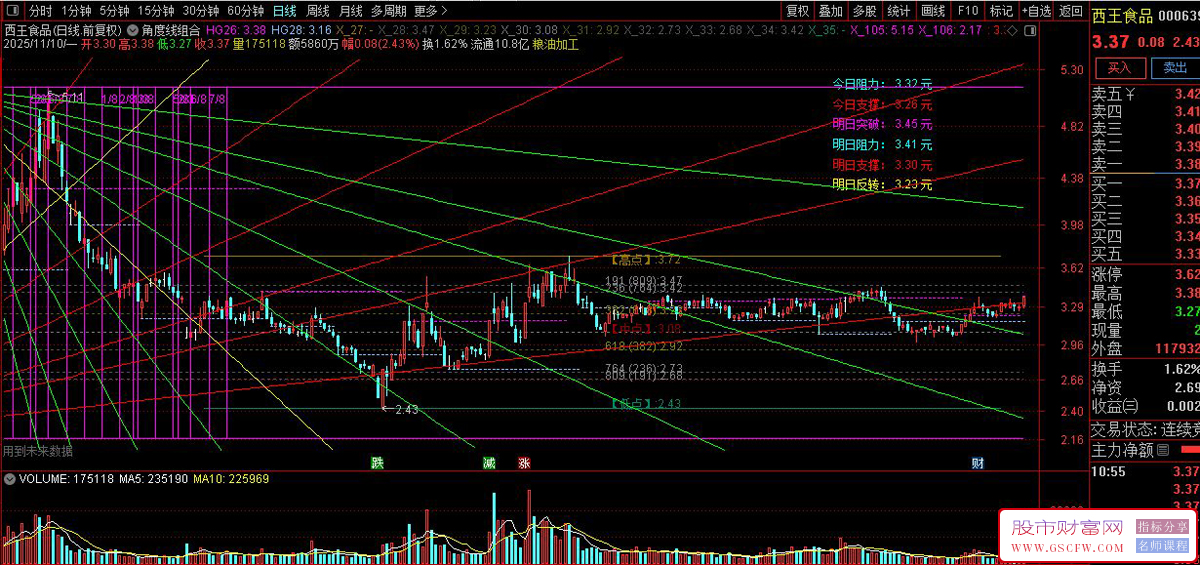Click the 西王食品(日线.前复权) chart title
This screenshot has width=1200, height=565.
(62, 30)
